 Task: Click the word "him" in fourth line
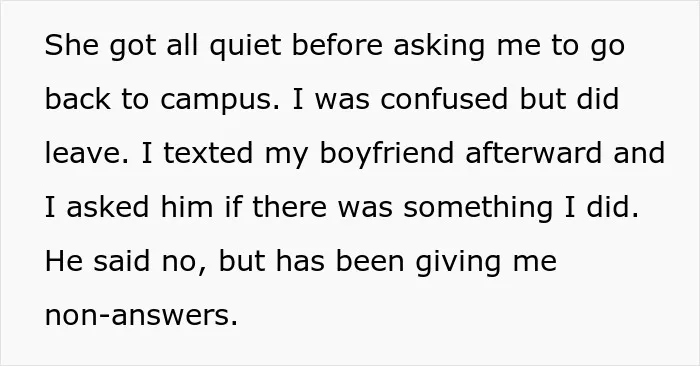(x=187, y=207)
